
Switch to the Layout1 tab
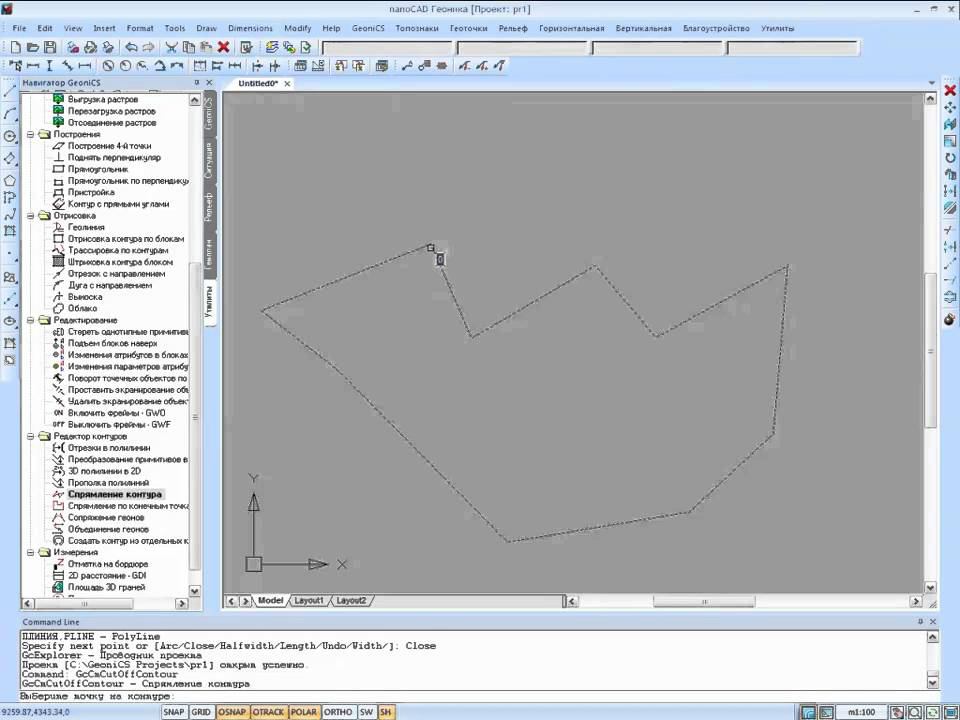[309, 601]
